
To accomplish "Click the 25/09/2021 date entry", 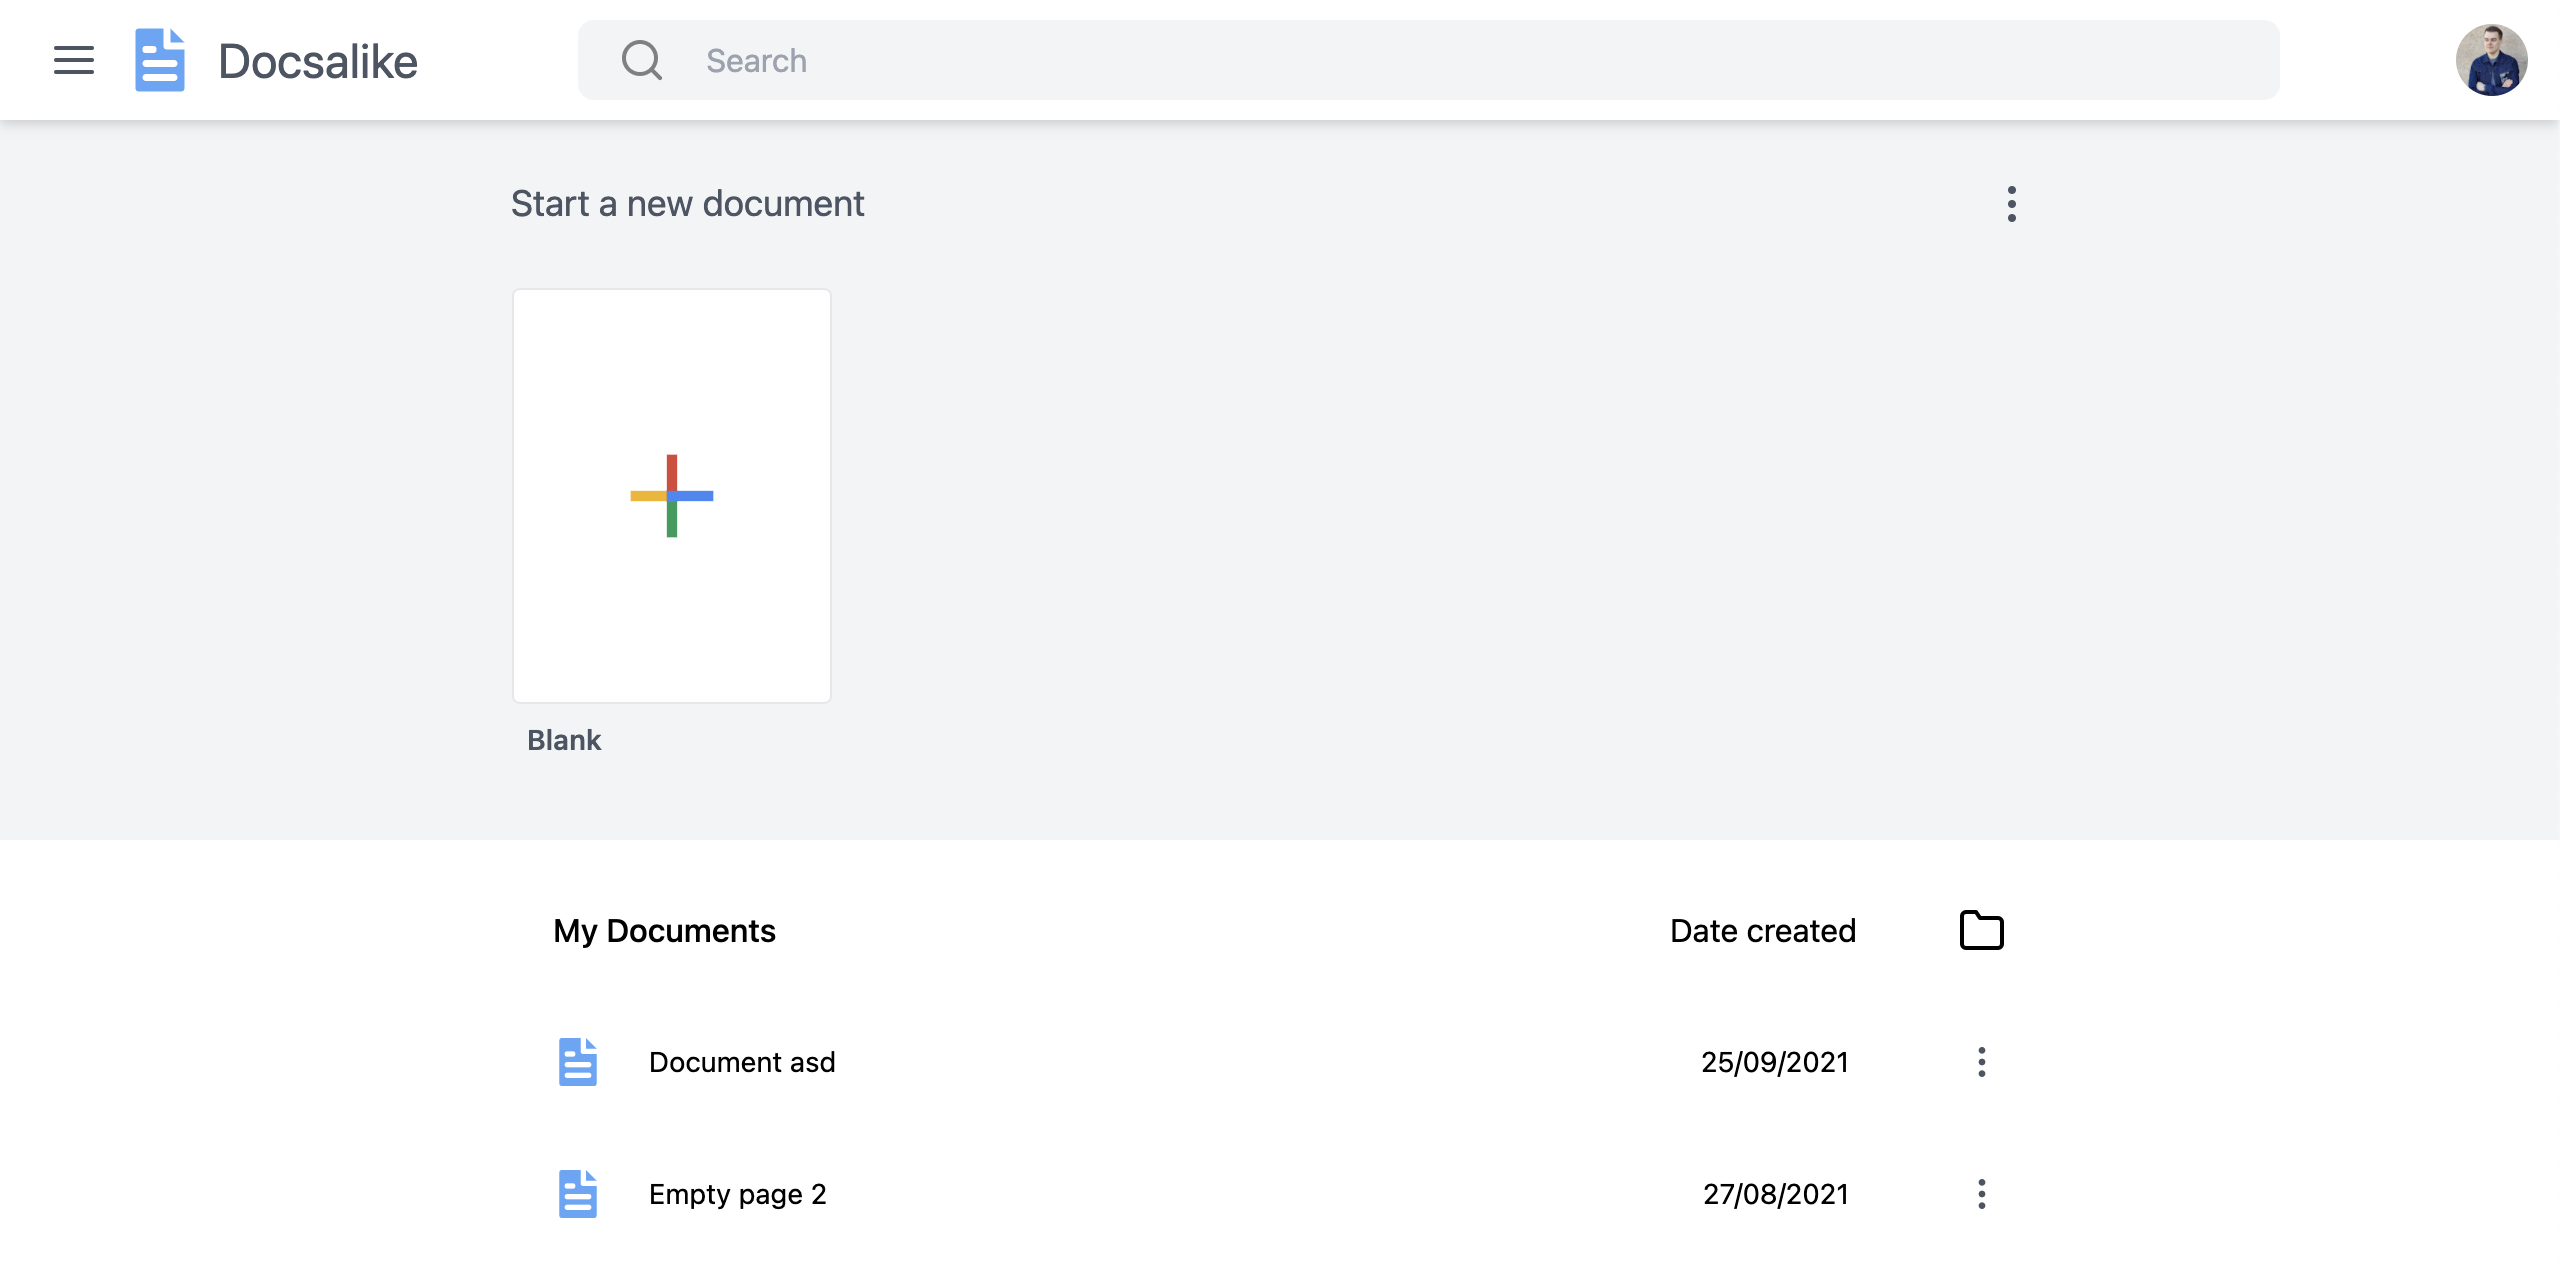I will point(1774,1062).
